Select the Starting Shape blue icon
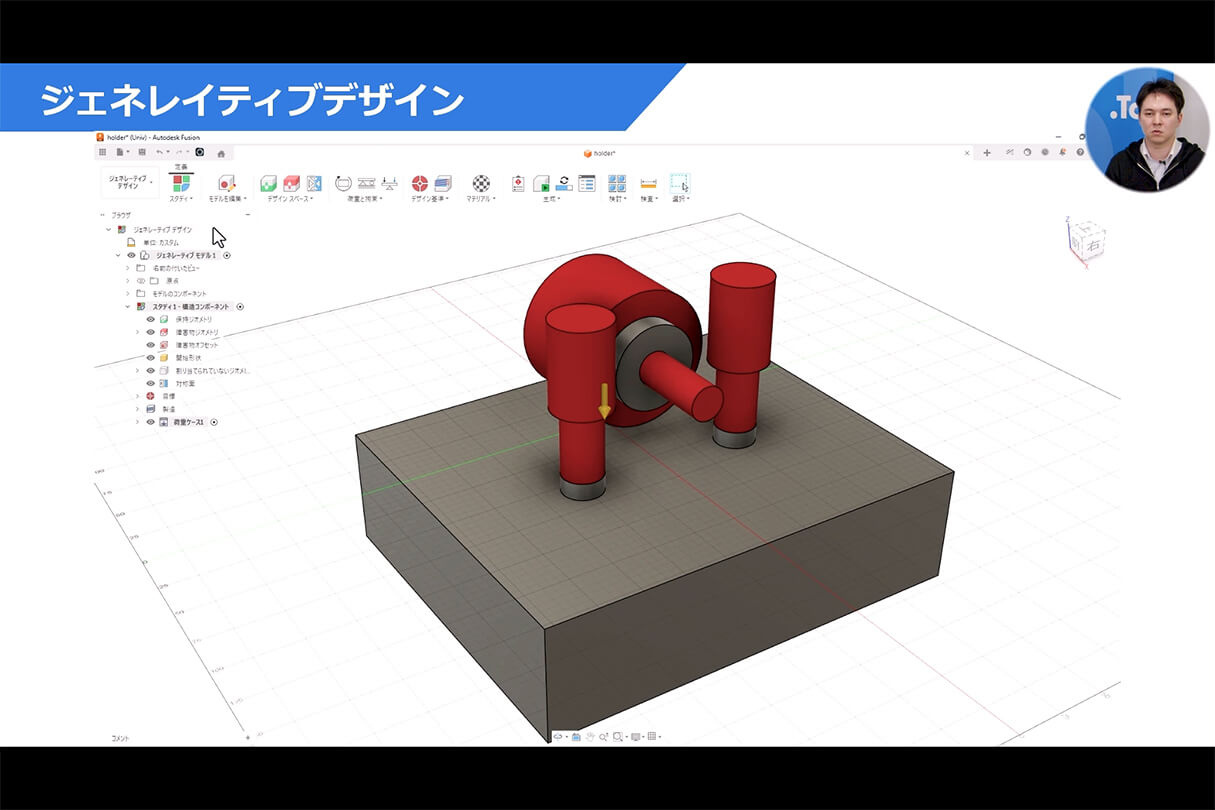 (314, 183)
